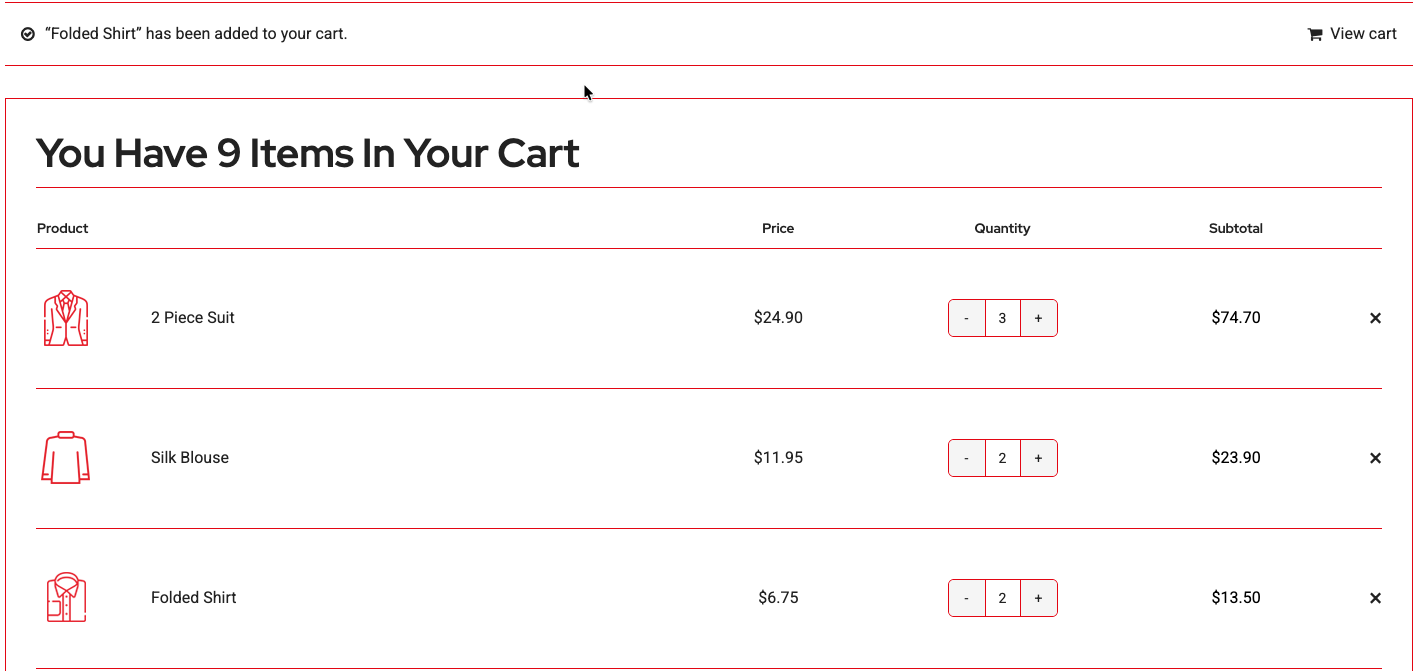The height and width of the screenshot is (671, 1421).
Task: Click the Folded Shirt quantity field
Action: point(1002,598)
